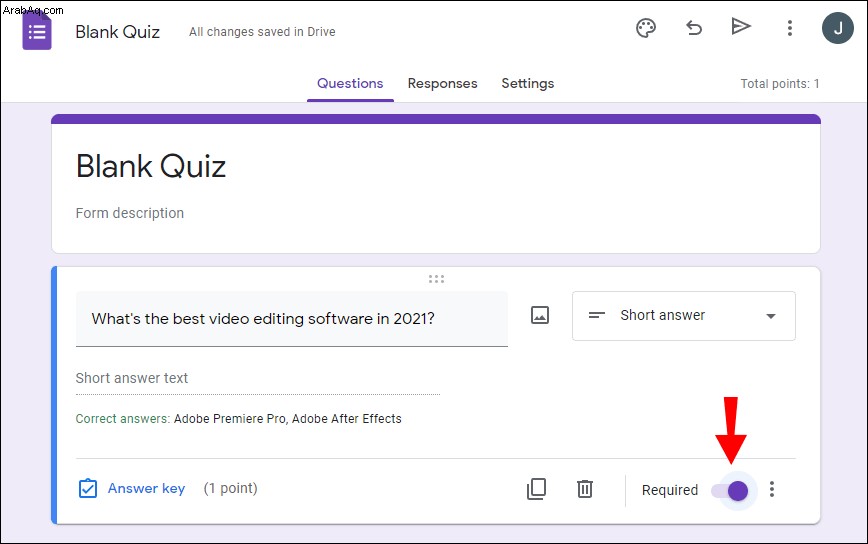
Task: Toggle the Required switch off
Action: pyautogui.click(x=730, y=490)
